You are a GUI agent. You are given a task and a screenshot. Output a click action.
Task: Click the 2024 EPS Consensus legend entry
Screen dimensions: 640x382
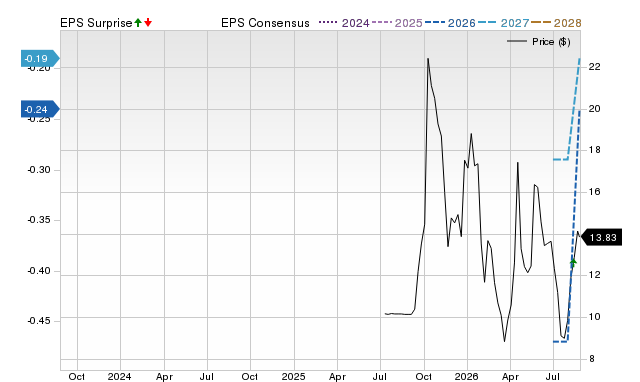(344, 23)
